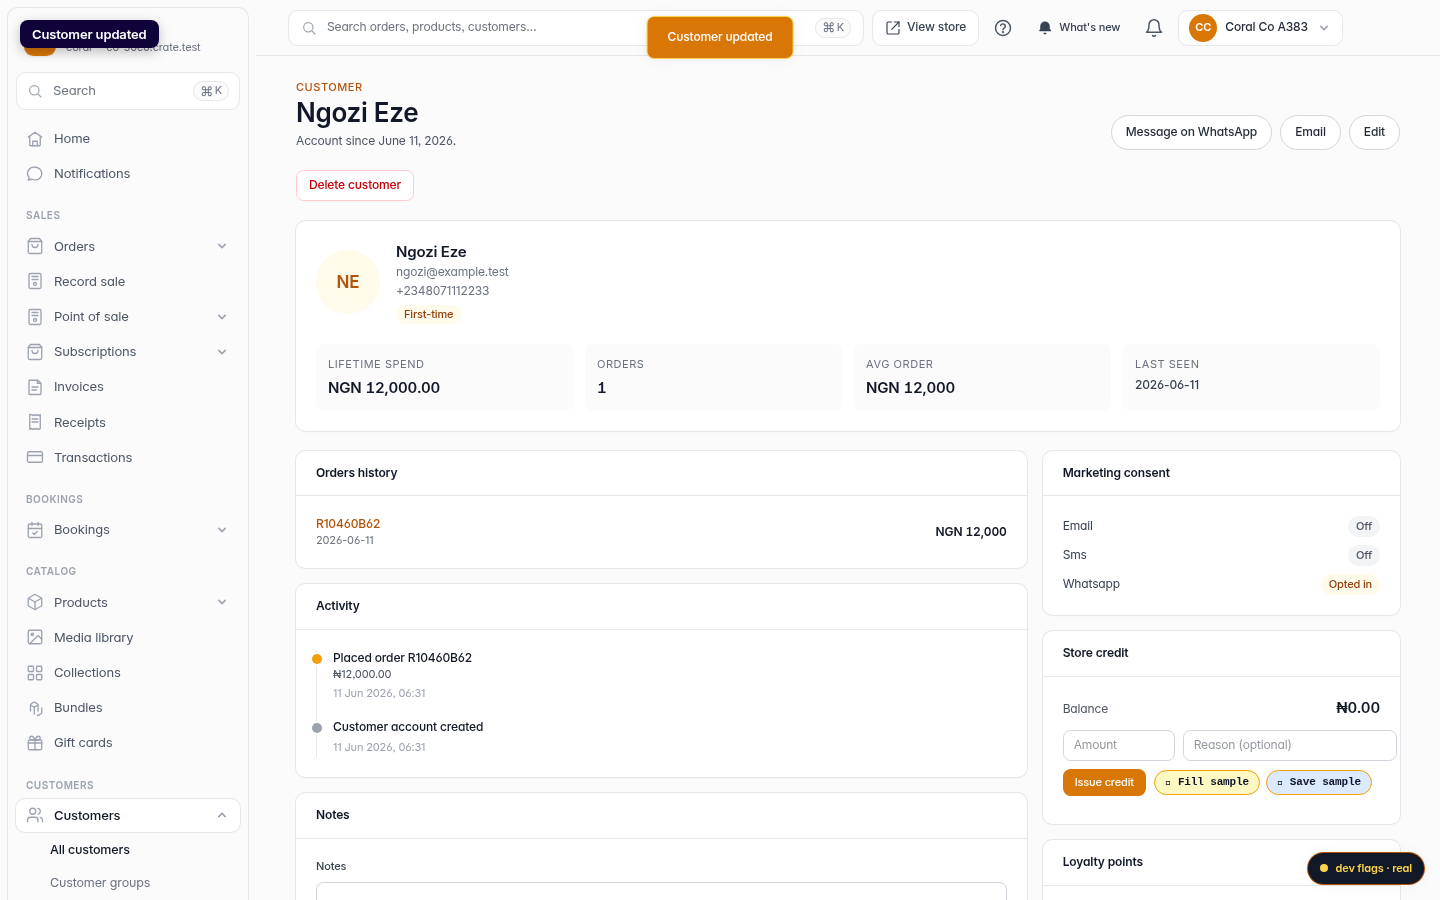Viewport: 1440px width, 900px height.
Task: Open the notification bell in top bar
Action: point(1154,28)
